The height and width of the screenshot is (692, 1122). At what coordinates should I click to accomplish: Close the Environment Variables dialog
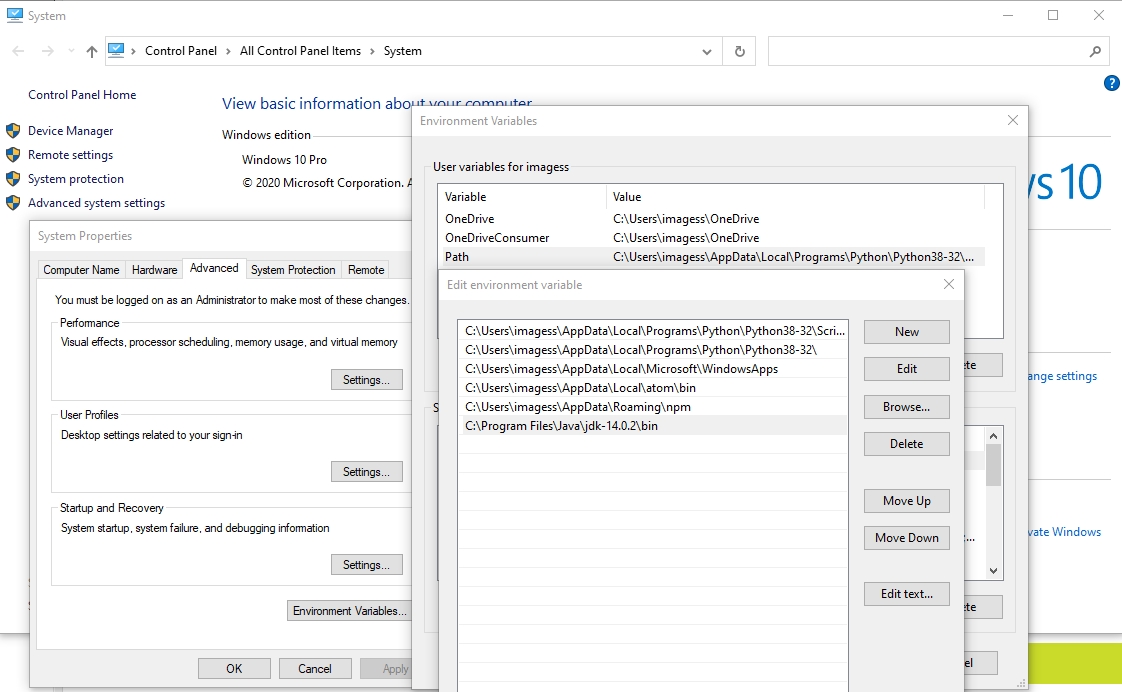(x=1013, y=120)
